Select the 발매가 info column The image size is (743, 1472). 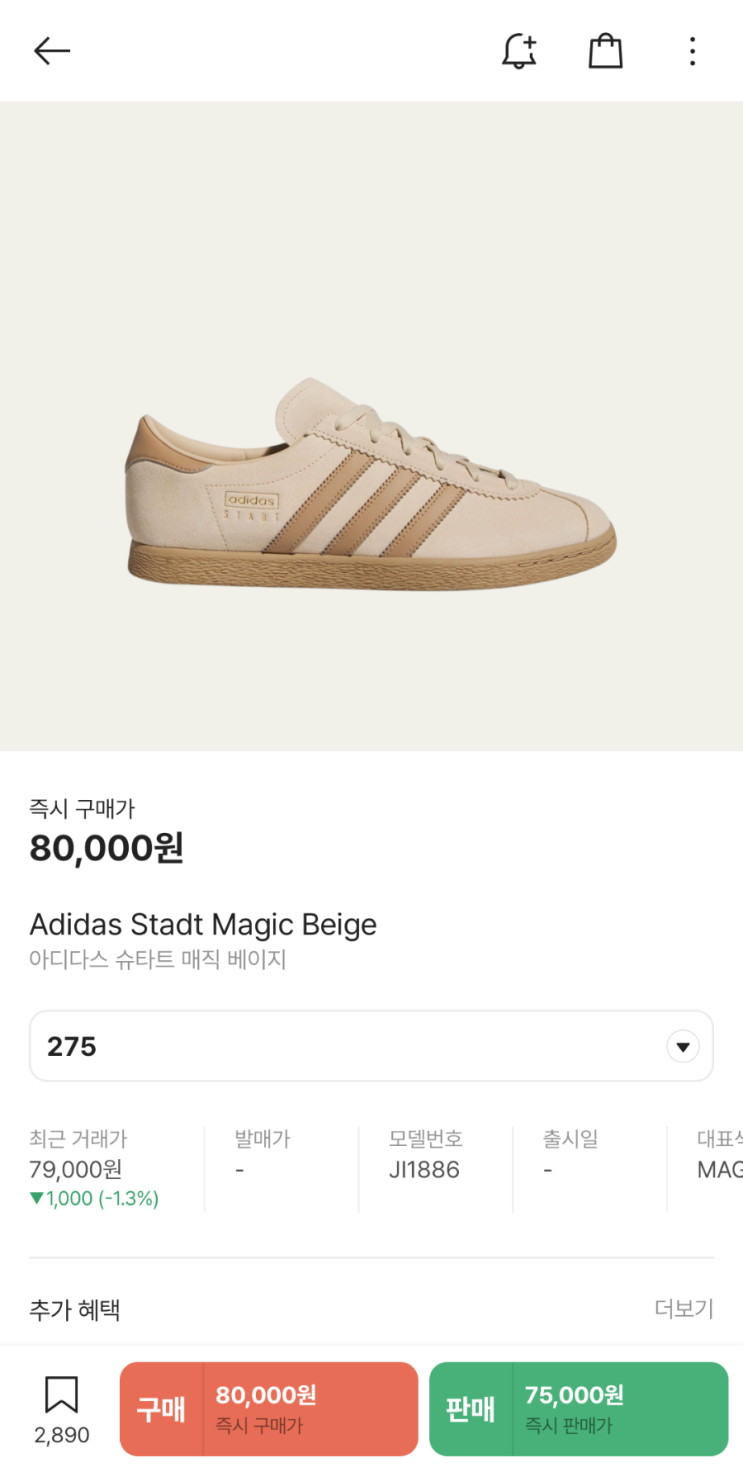(262, 1153)
